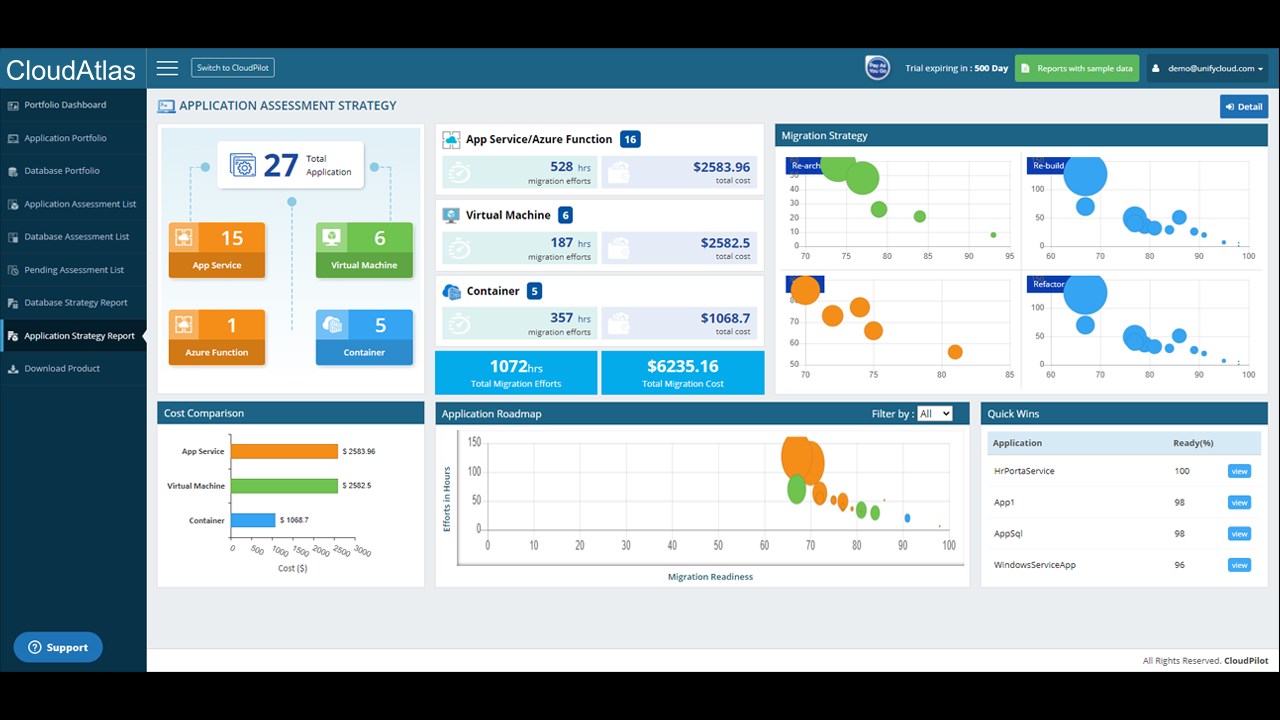Click the Download Product sidebar icon

tap(13, 369)
